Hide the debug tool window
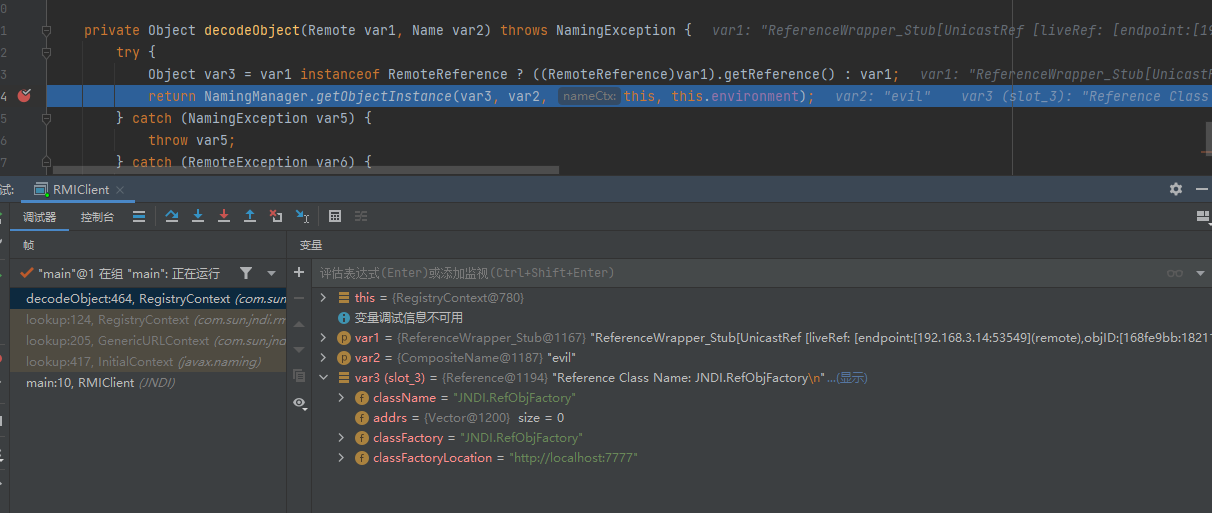Image resolution: width=1212 pixels, height=513 pixels. click(1200, 189)
